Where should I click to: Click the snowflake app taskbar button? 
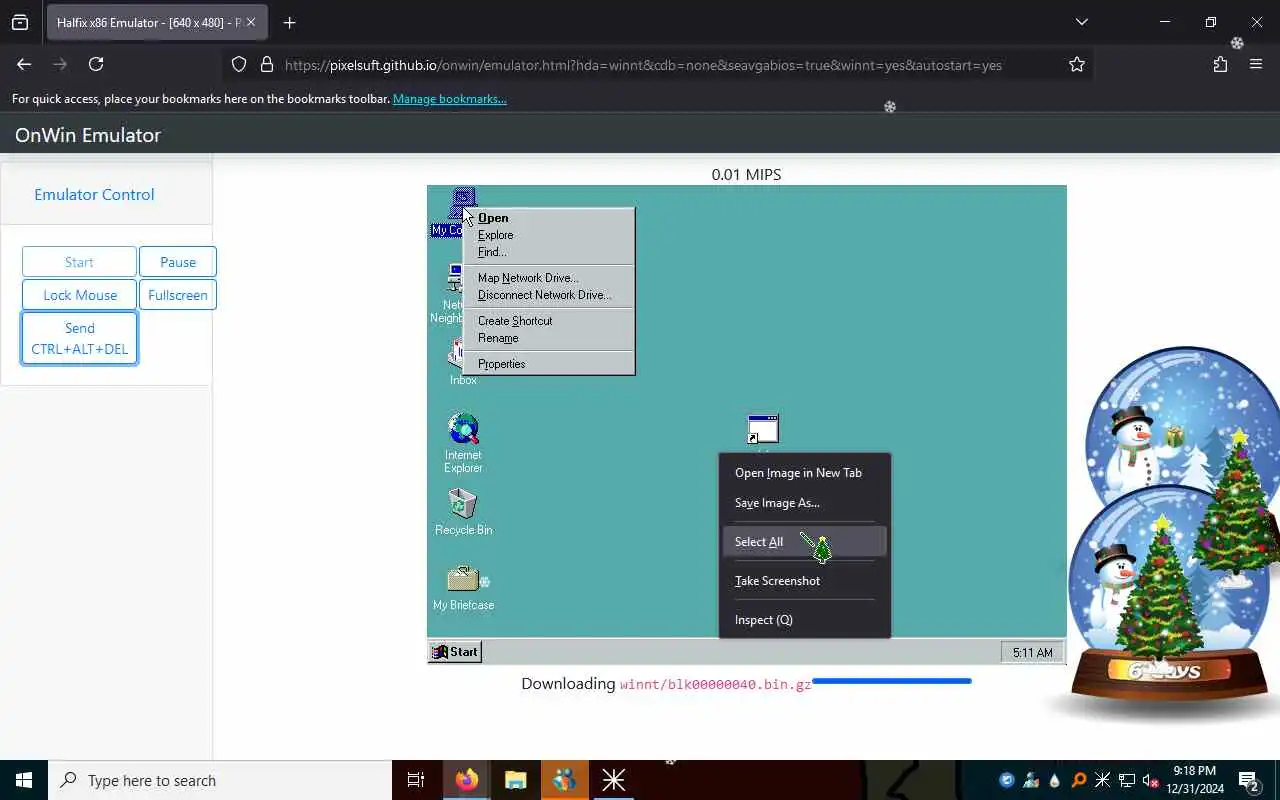point(613,780)
